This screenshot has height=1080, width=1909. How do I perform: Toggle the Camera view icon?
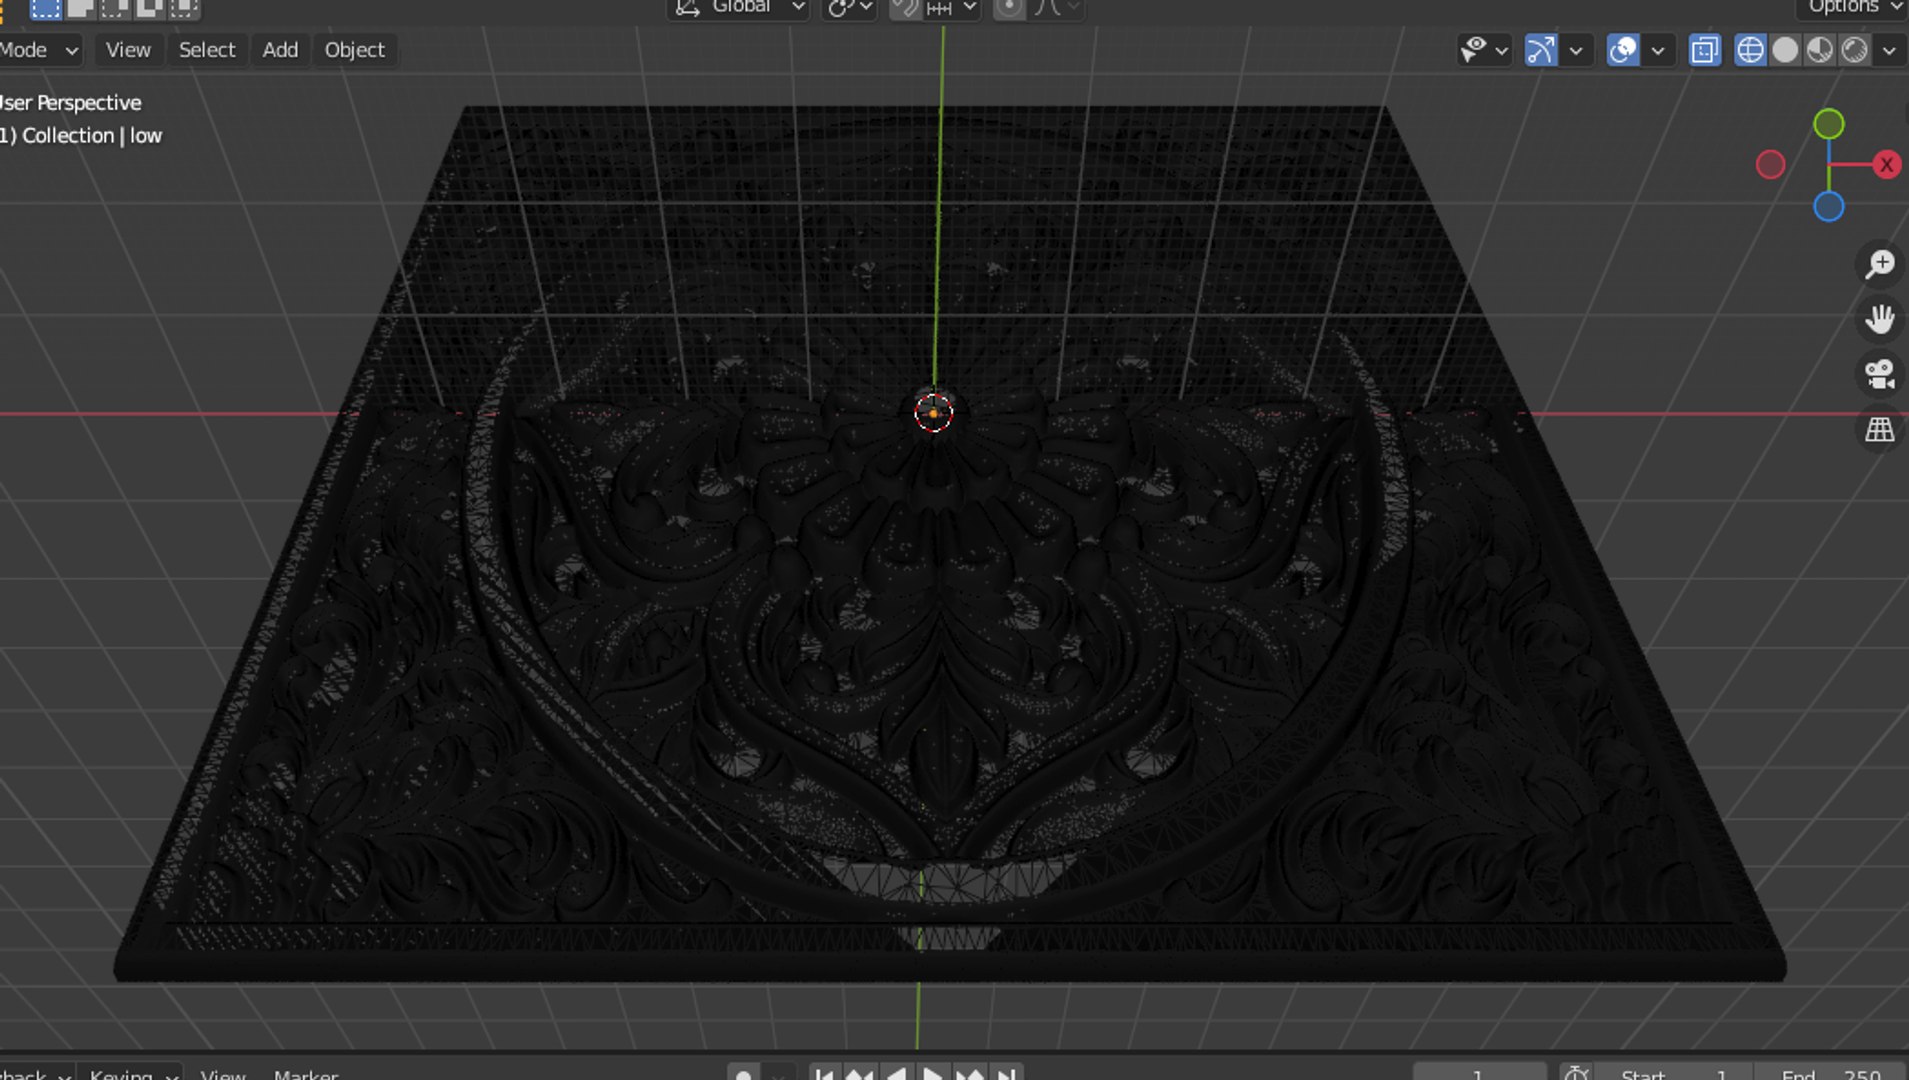(1880, 375)
